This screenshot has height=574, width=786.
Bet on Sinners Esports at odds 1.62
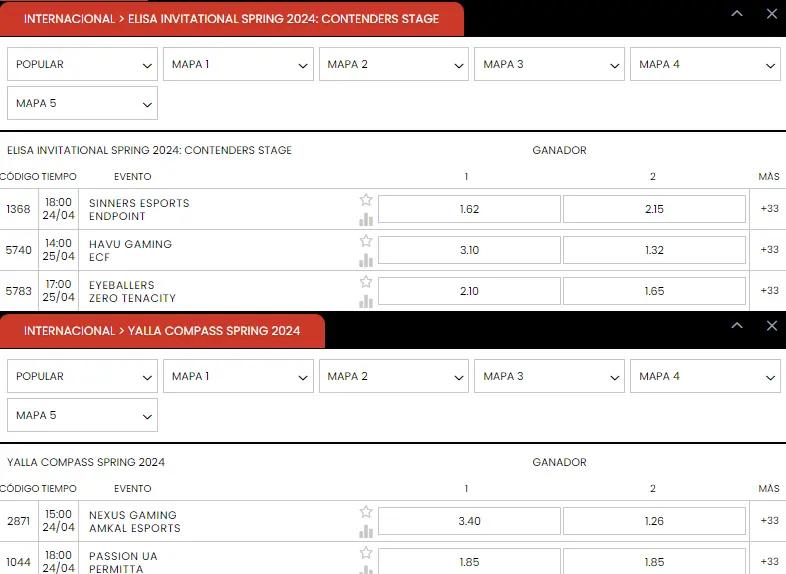[x=469, y=209]
